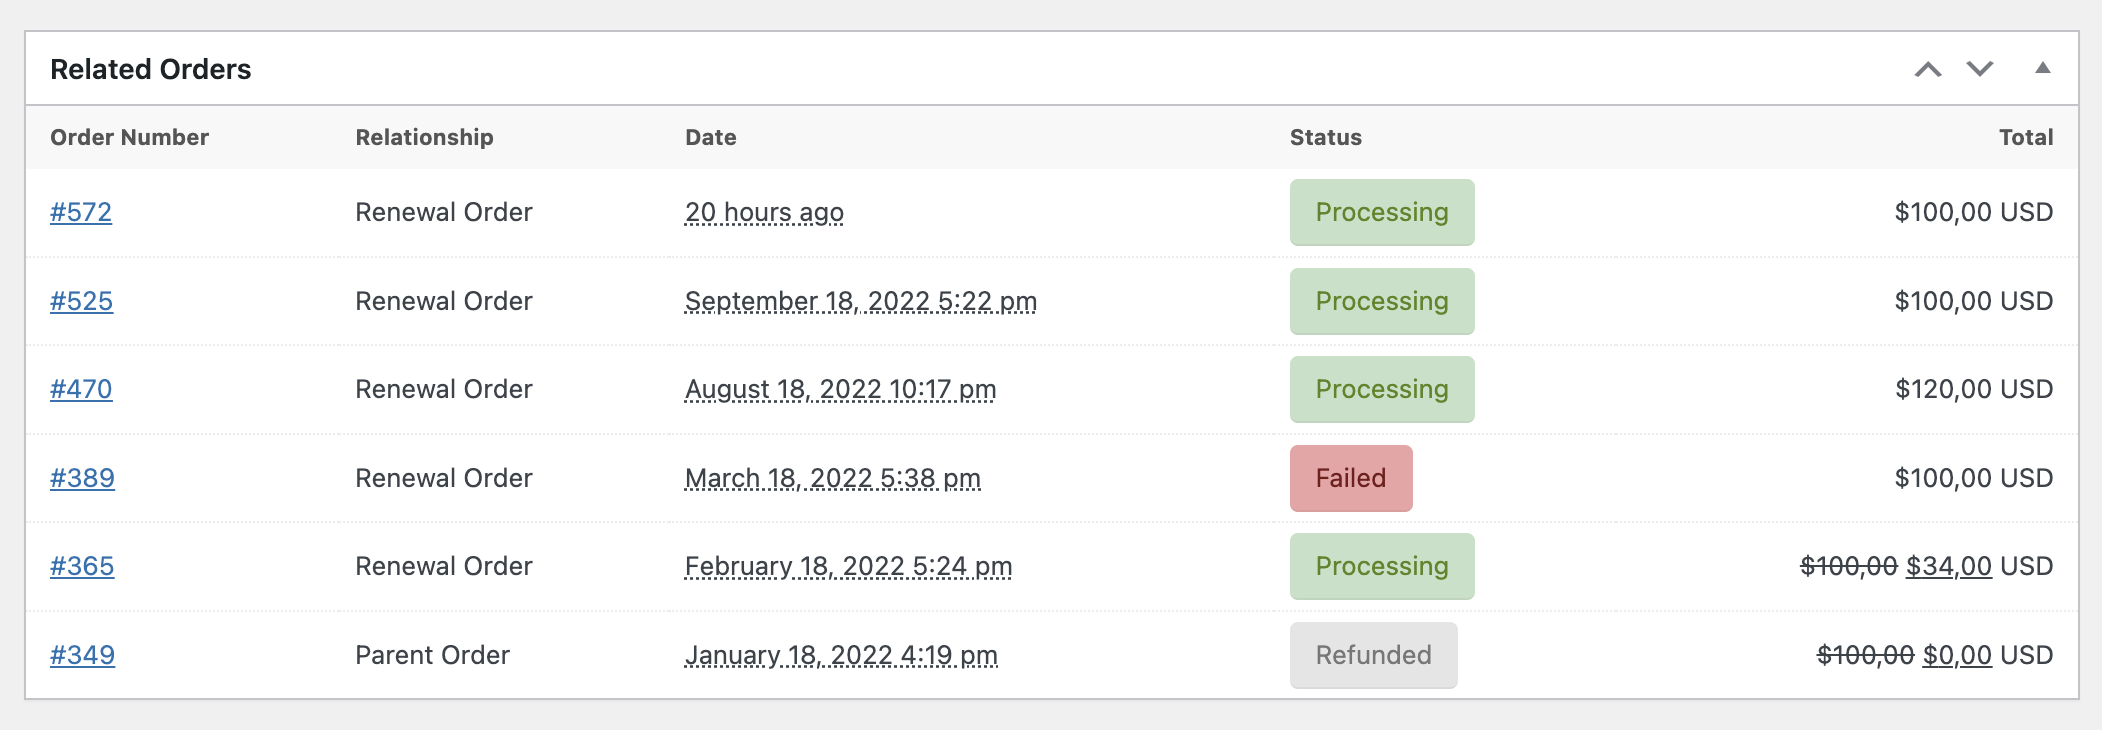Open failed order #389
Screen dimensions: 2102x730
point(82,478)
